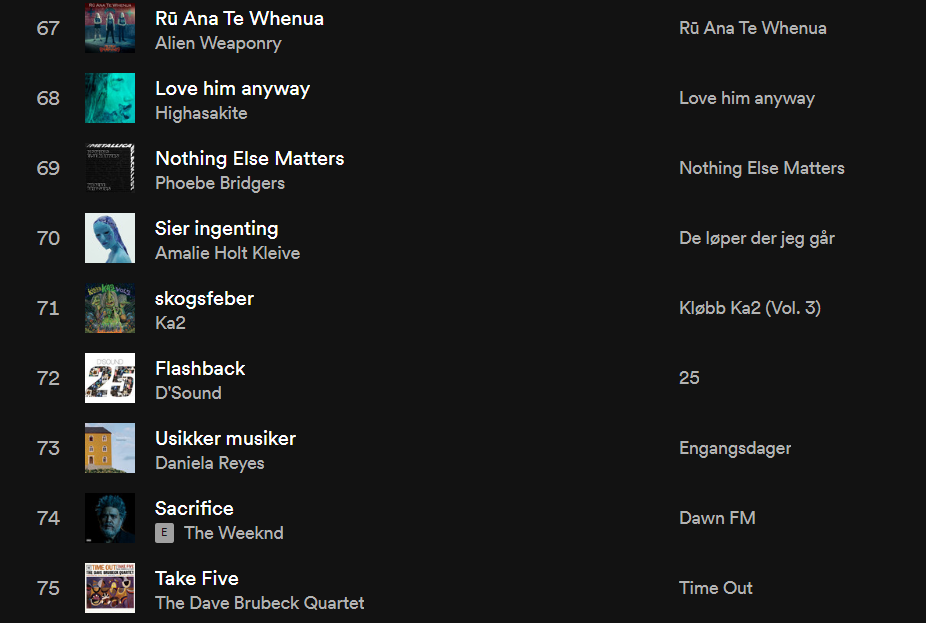Click the Dawn FM album artwork

(110, 518)
